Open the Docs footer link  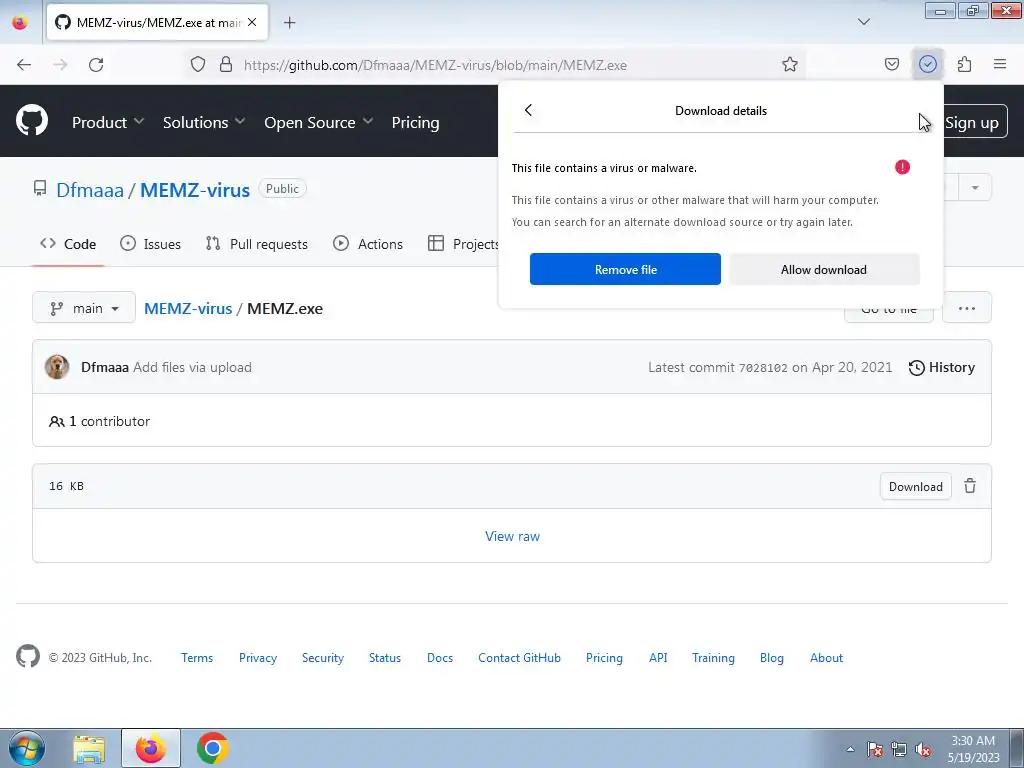pos(440,658)
